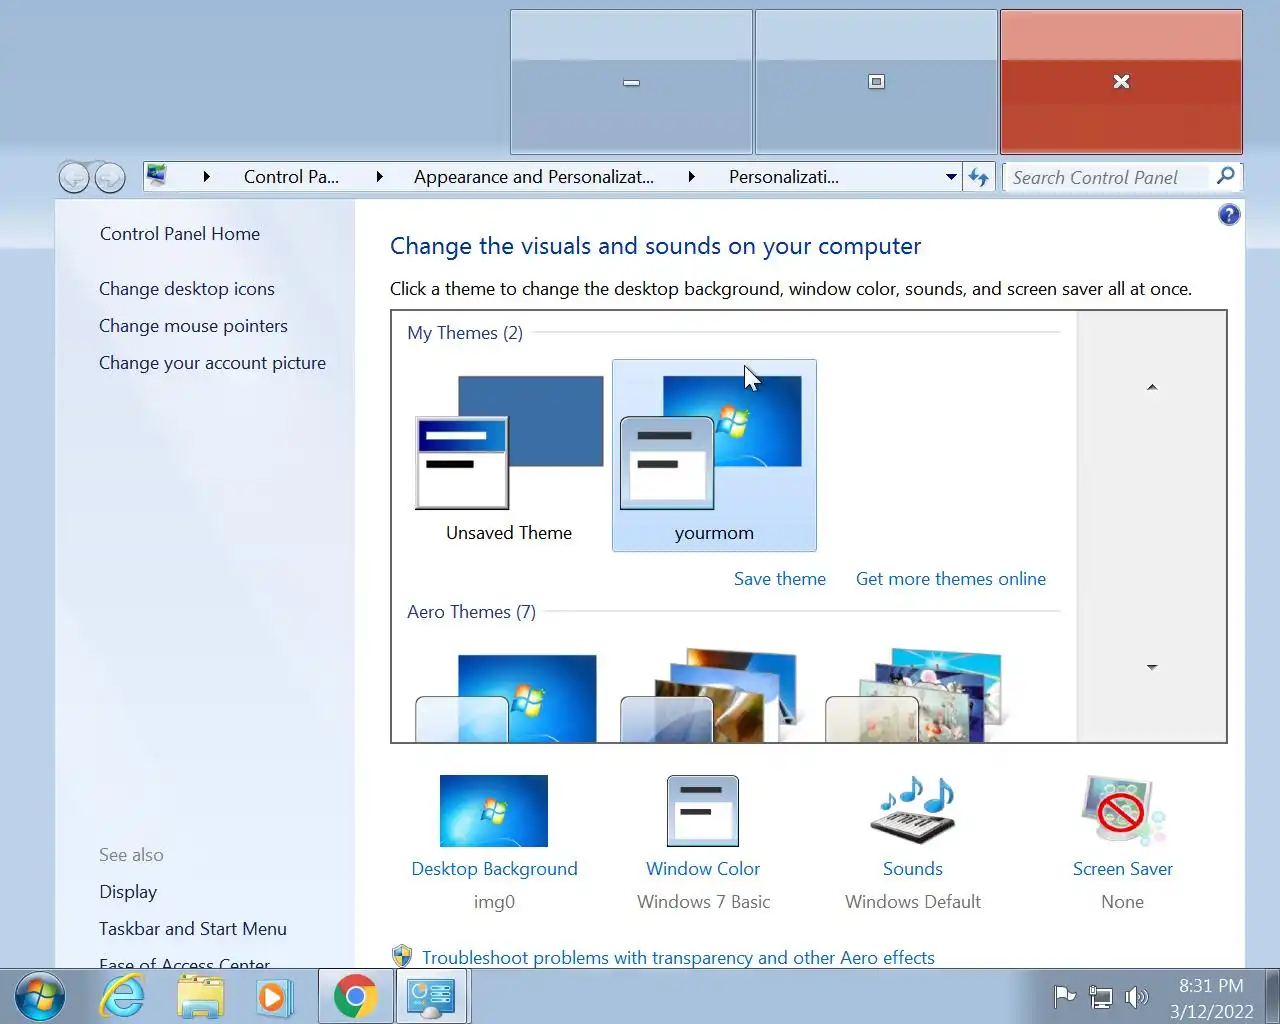Click the Control Panel taskbar button
The height and width of the screenshot is (1024, 1280).
tap(432, 997)
